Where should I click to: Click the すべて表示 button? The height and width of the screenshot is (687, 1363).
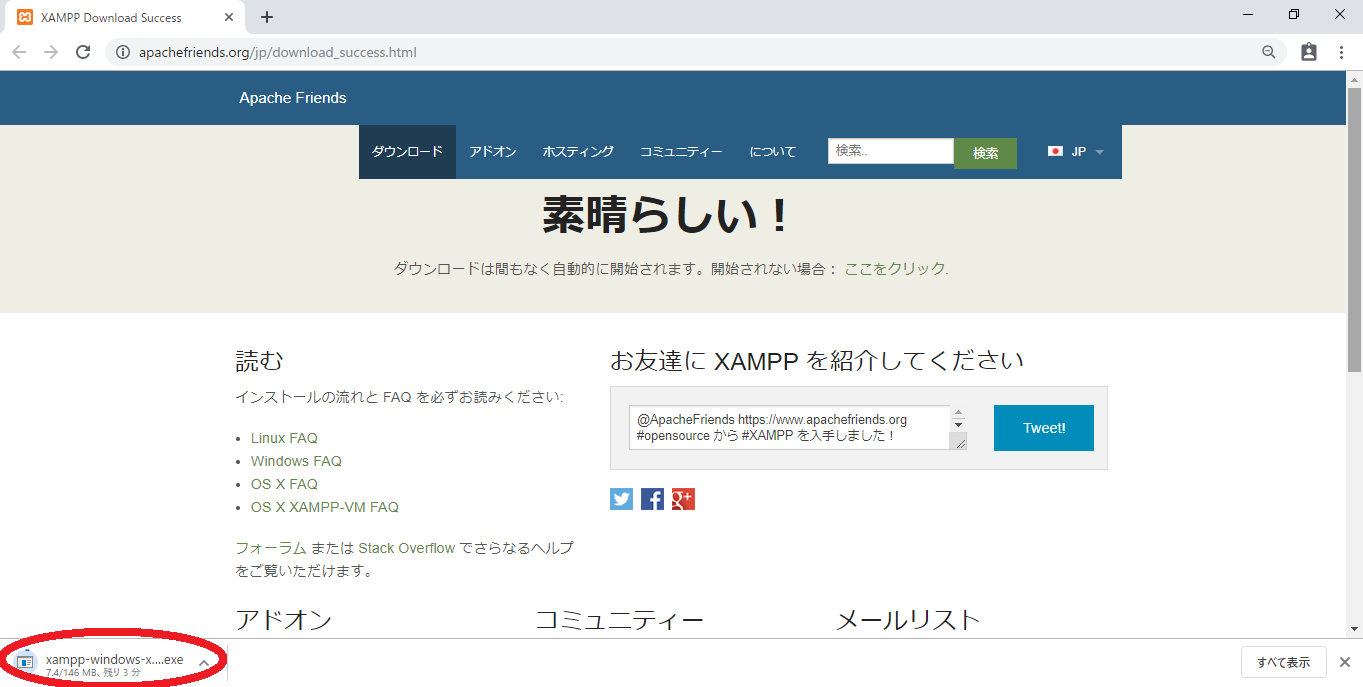1284,662
